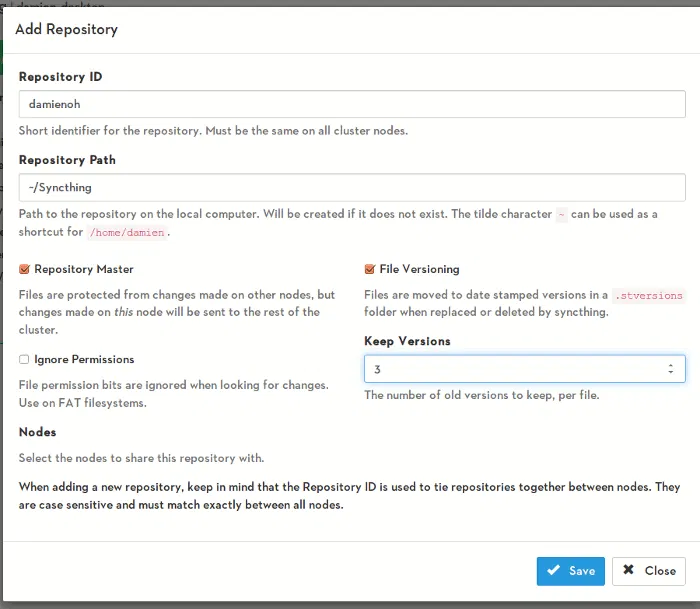
Task: Click the .stversions folder code text
Action: coord(648,296)
